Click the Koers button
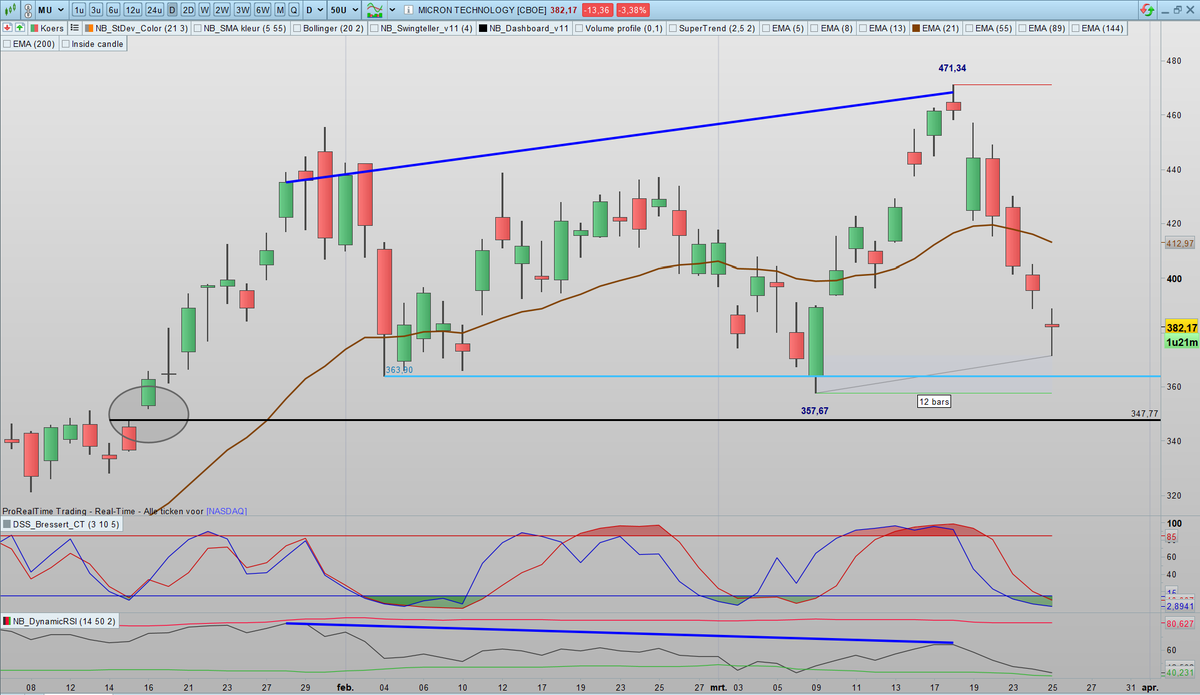This screenshot has height=695, width=1200. pyautogui.click(x=49, y=28)
